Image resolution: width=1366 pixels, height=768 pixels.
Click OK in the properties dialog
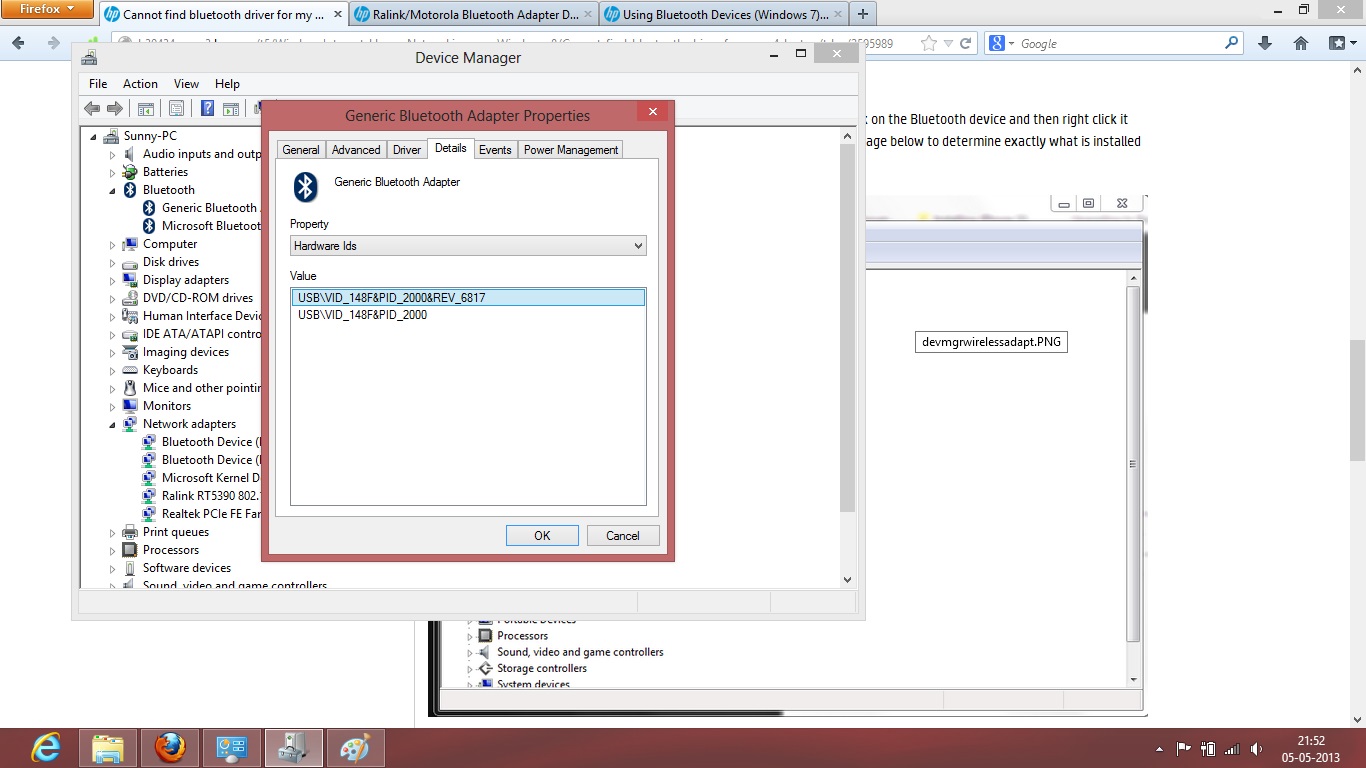pos(542,536)
